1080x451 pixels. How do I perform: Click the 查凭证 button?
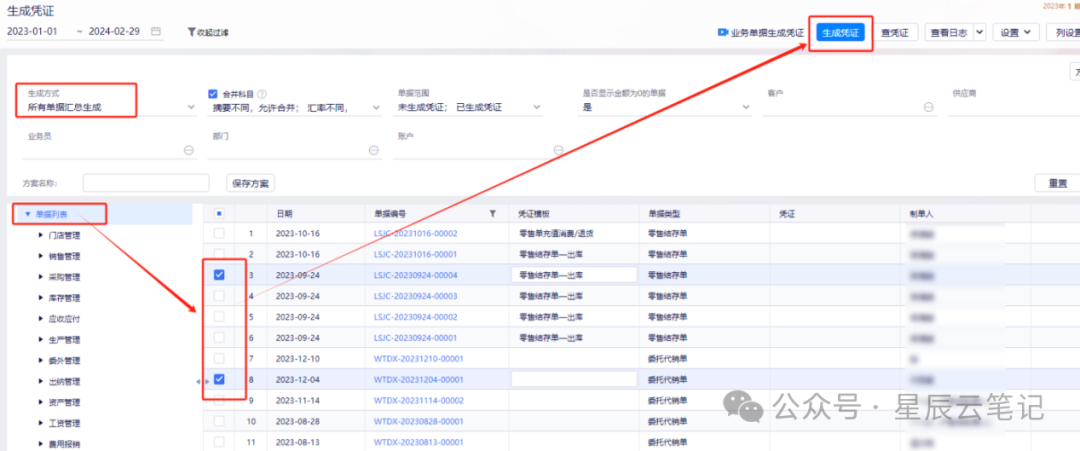coord(895,32)
